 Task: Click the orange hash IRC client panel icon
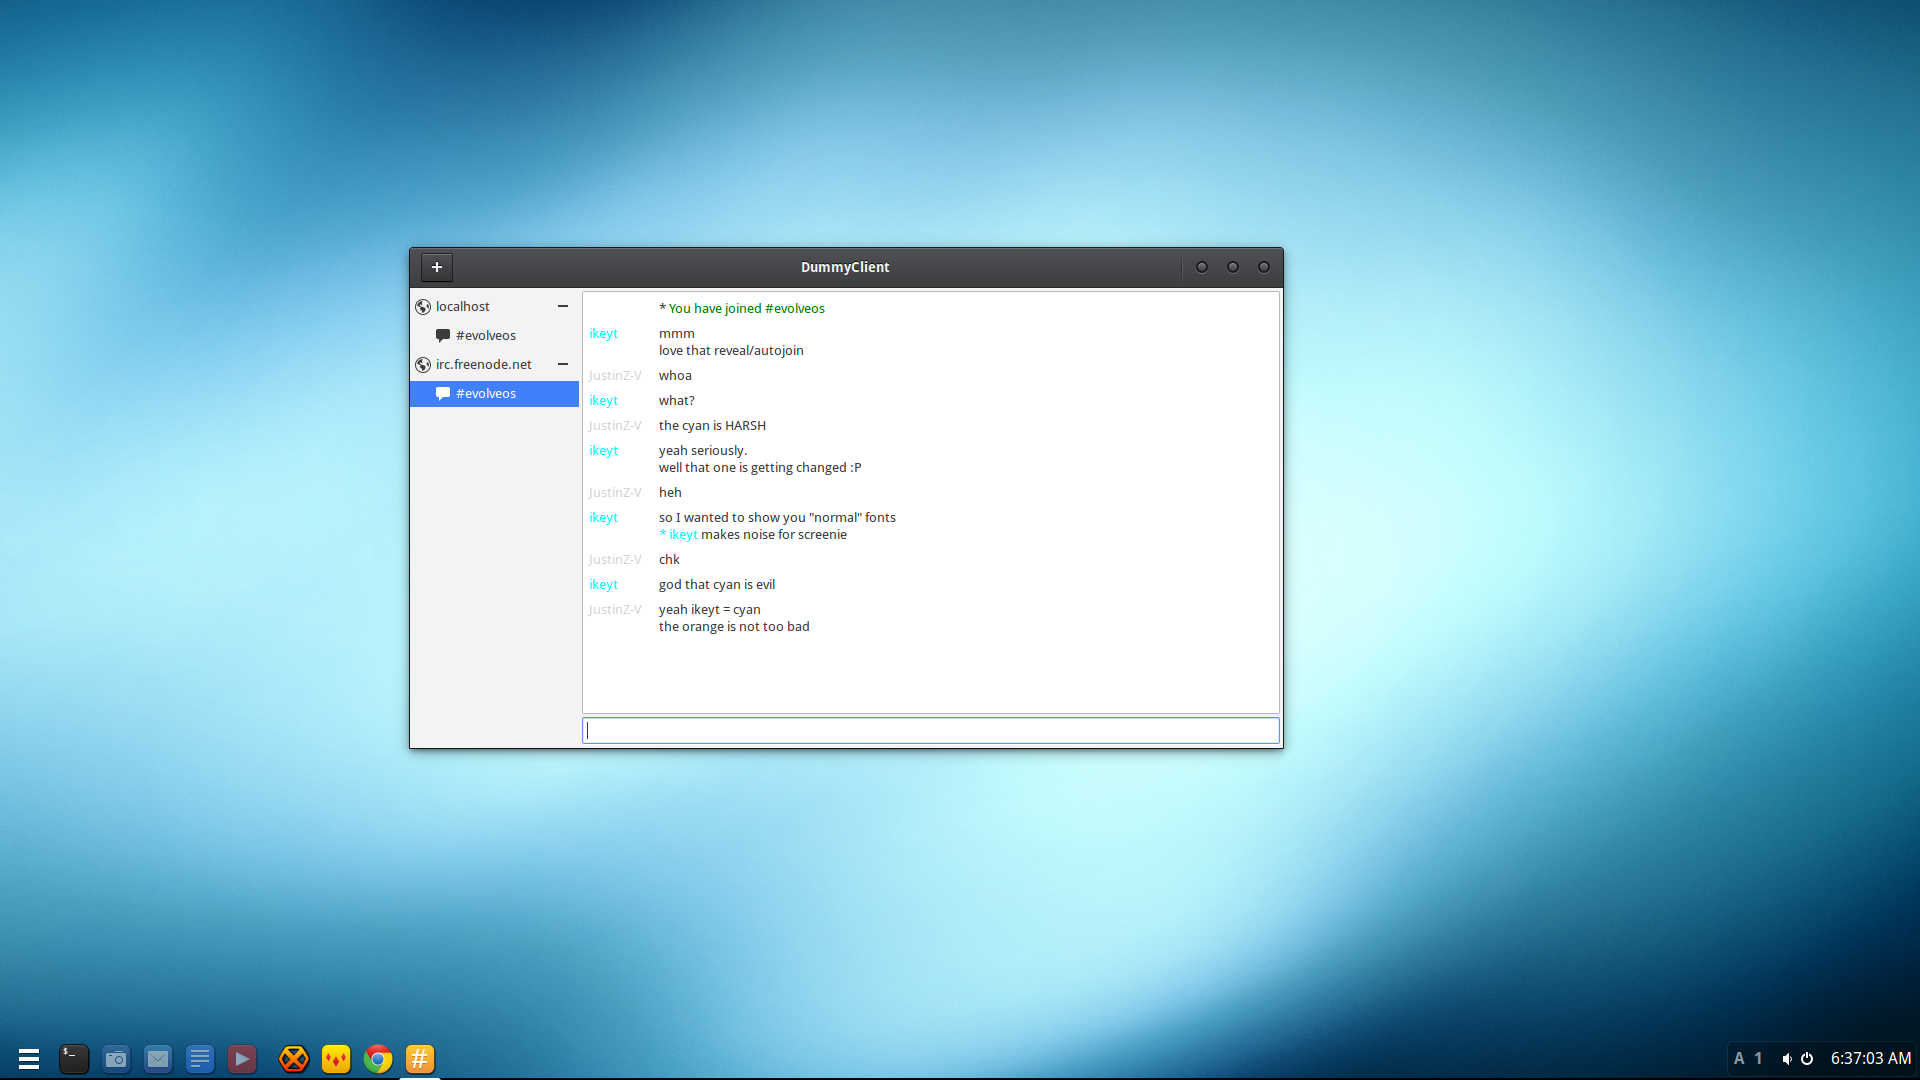tap(420, 1058)
